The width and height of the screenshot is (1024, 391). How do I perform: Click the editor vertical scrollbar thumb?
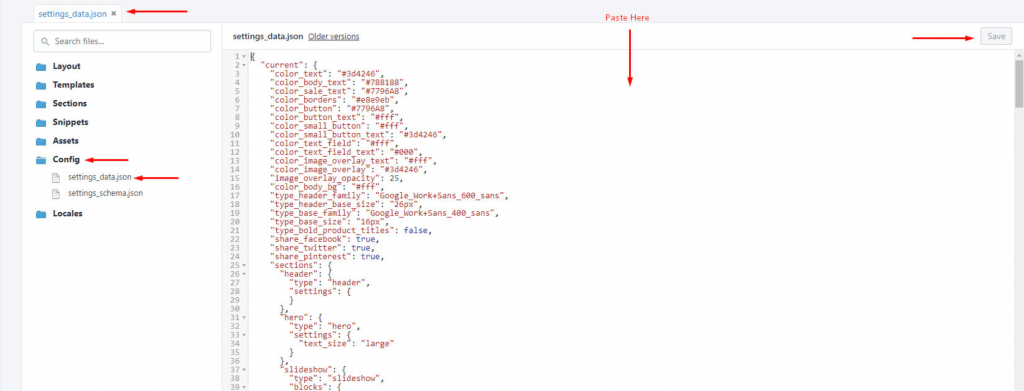[1019, 84]
